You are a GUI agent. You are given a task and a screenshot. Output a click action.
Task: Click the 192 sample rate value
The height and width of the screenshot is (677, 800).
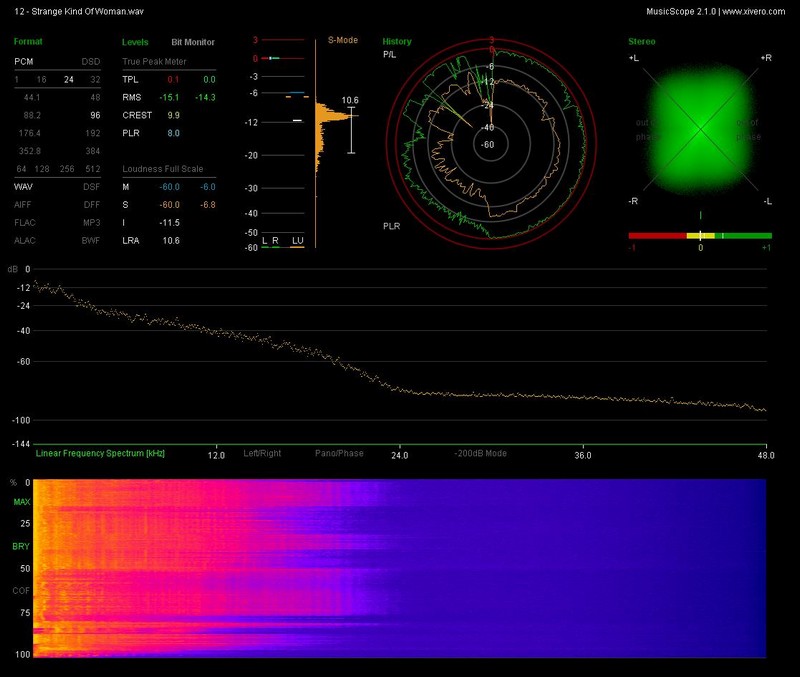[x=93, y=133]
